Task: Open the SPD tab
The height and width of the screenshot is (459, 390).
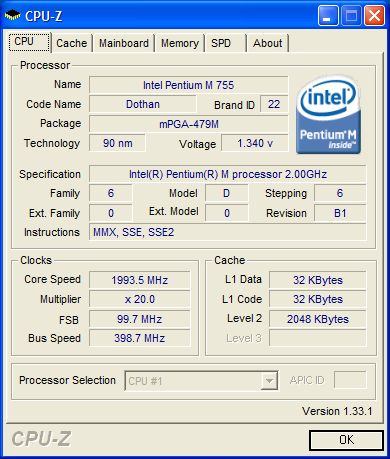Action: (225, 43)
